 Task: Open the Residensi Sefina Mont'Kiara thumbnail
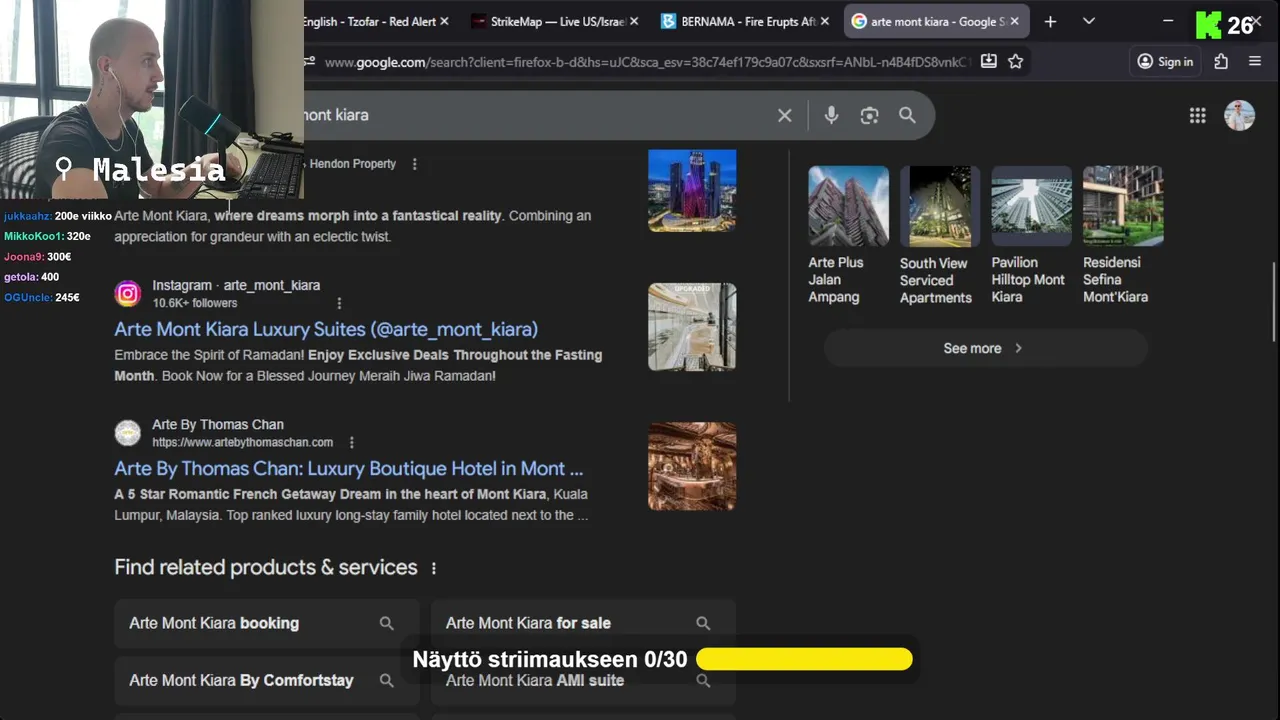coord(1123,206)
